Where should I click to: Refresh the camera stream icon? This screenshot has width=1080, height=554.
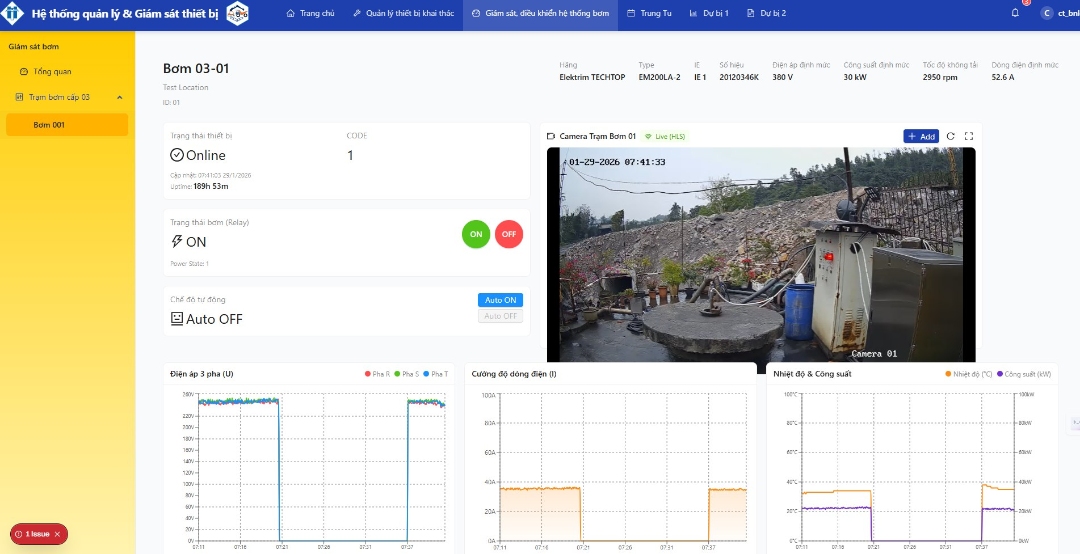[951, 136]
